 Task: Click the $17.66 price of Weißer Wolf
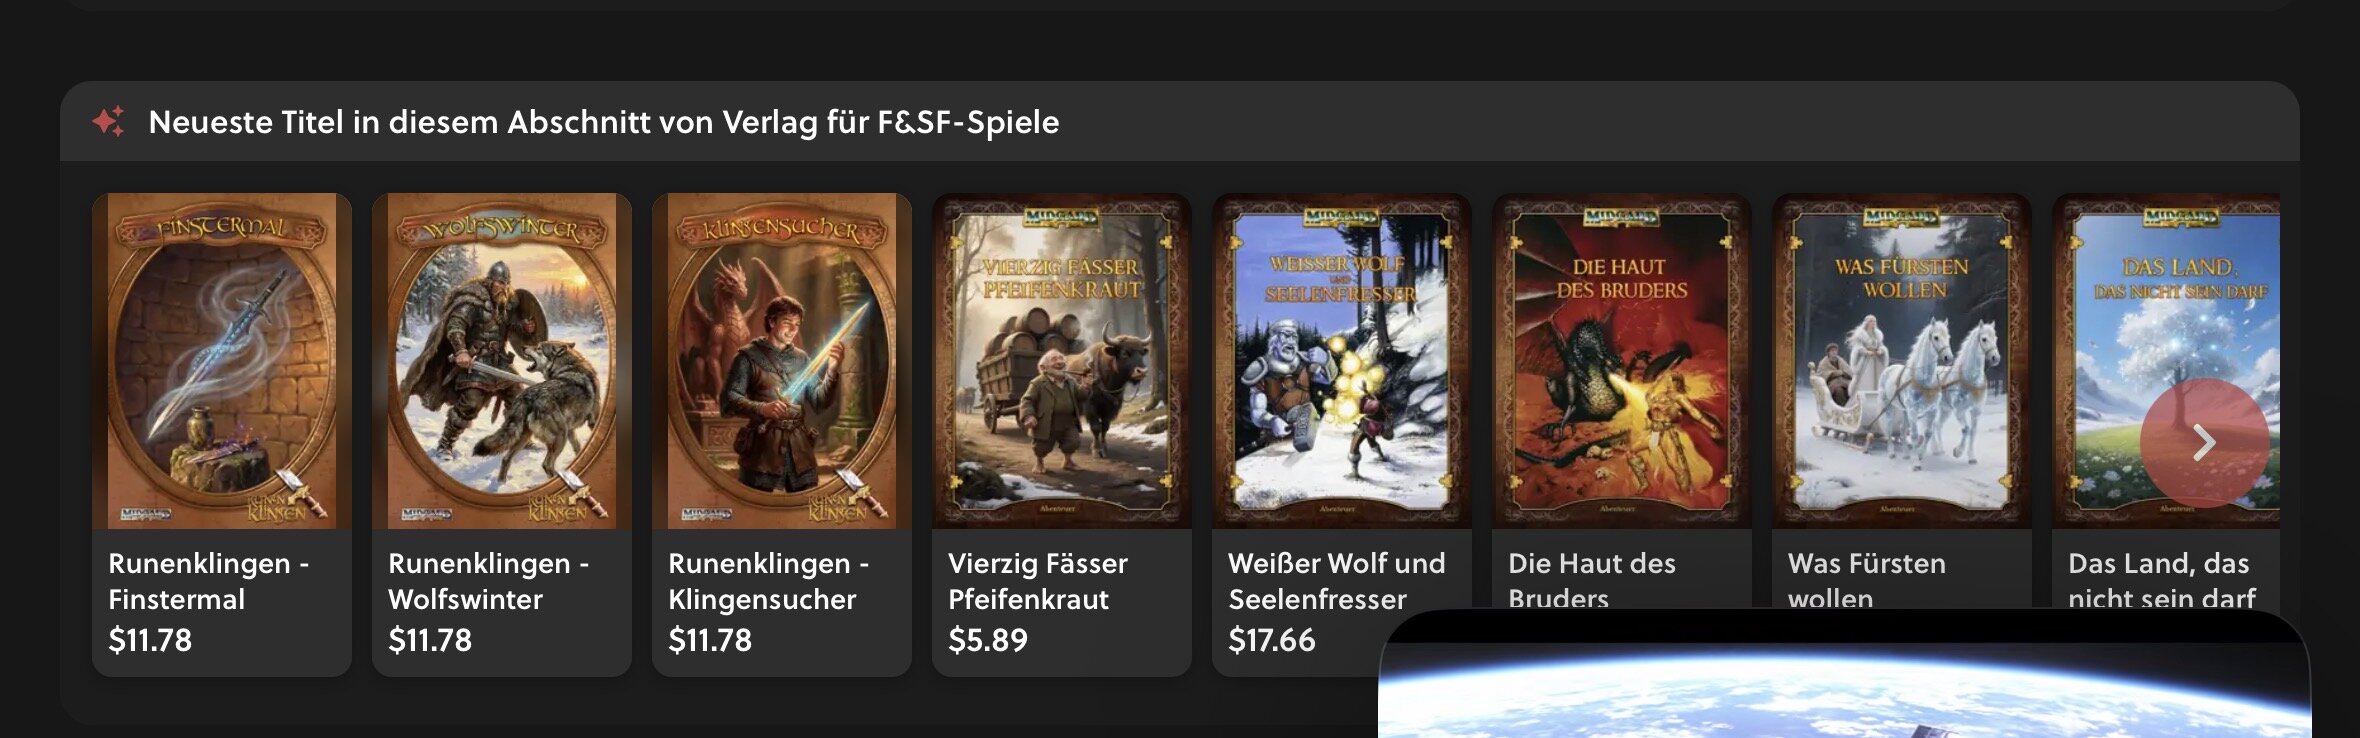(1272, 640)
